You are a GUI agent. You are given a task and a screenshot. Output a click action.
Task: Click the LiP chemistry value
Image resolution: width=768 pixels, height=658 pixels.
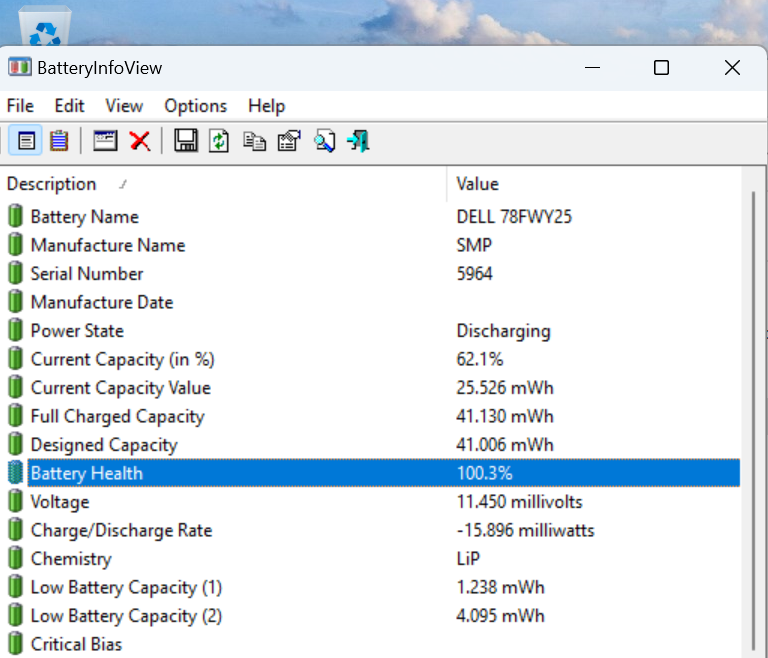click(x=468, y=558)
